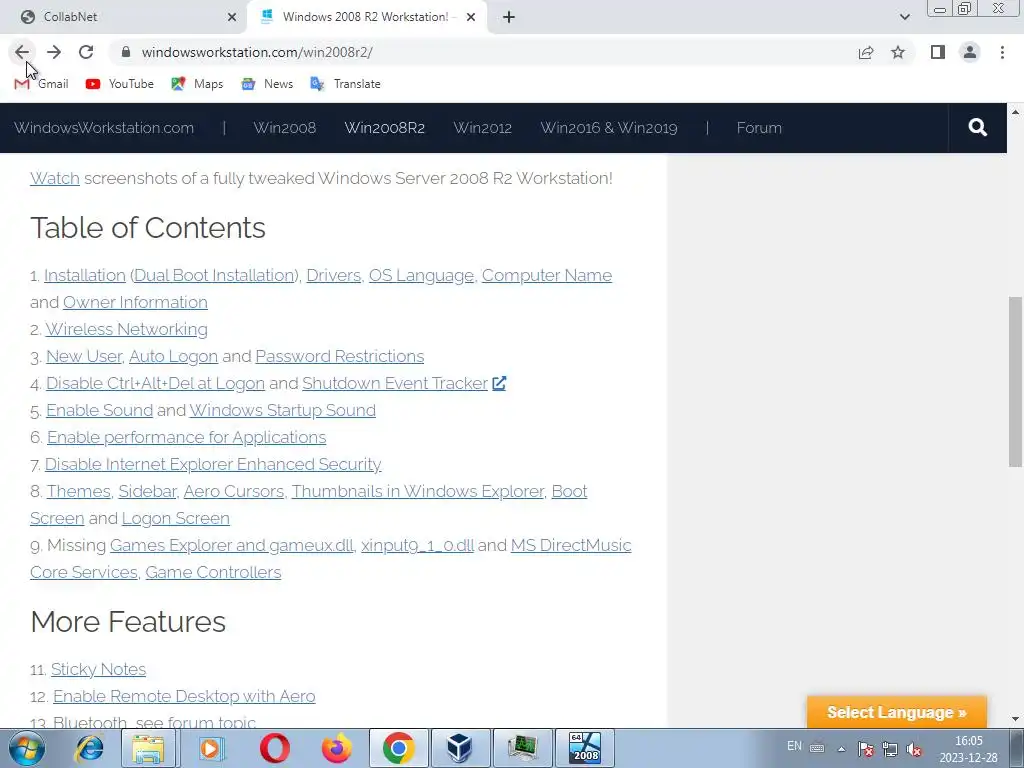Open the Drivers link

pyautogui.click(x=334, y=276)
